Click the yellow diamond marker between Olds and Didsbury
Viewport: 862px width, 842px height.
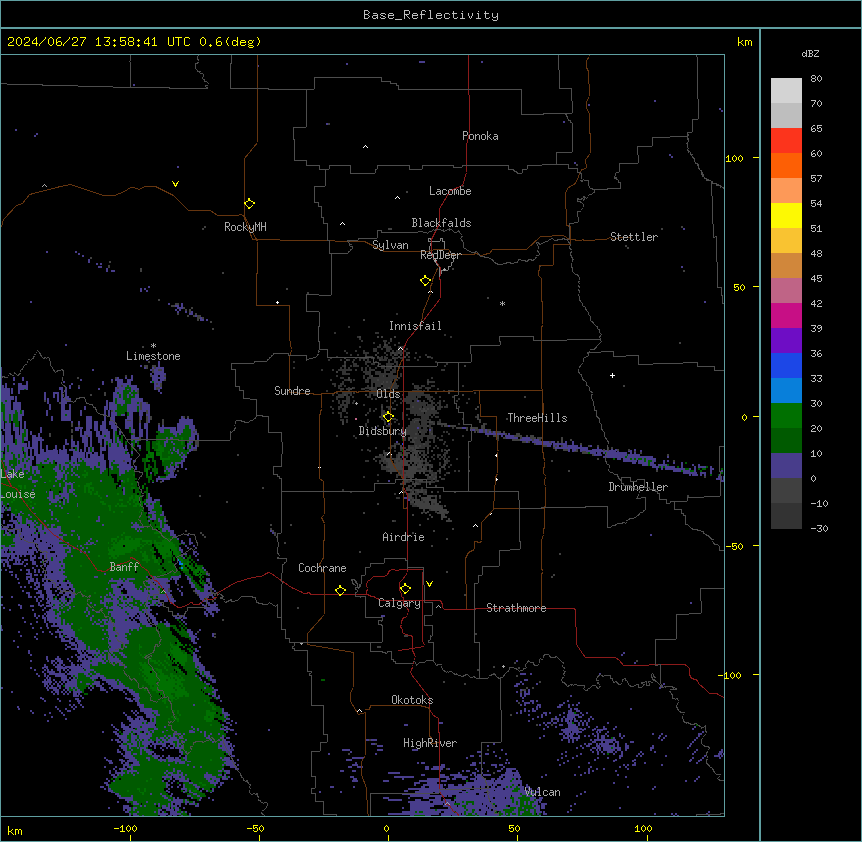pyautogui.click(x=388, y=417)
